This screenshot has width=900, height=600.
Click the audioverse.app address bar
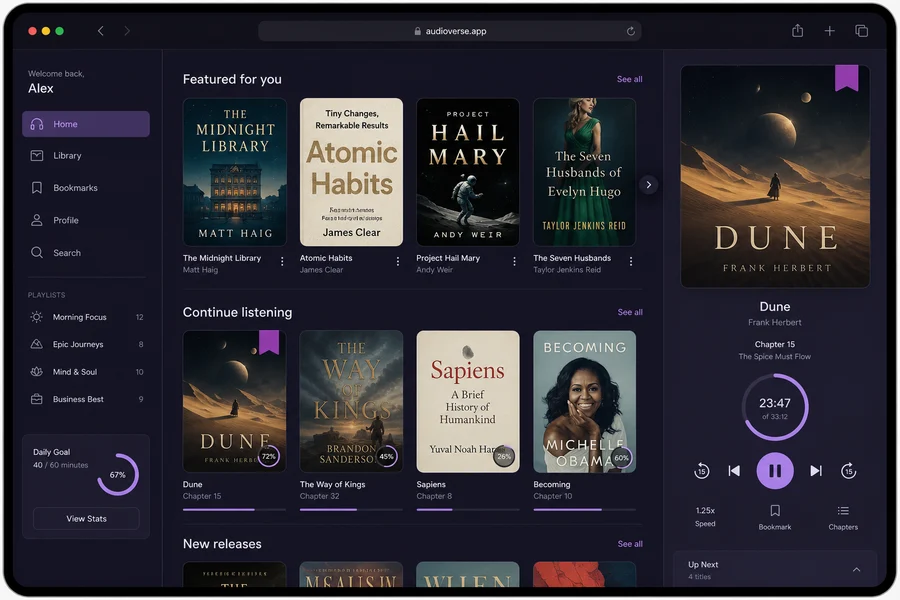(x=449, y=31)
